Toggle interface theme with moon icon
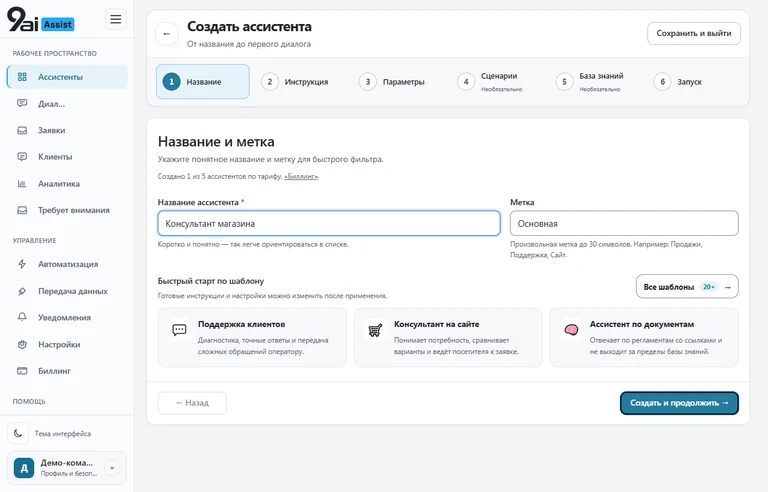The width and height of the screenshot is (768, 492). (18, 433)
